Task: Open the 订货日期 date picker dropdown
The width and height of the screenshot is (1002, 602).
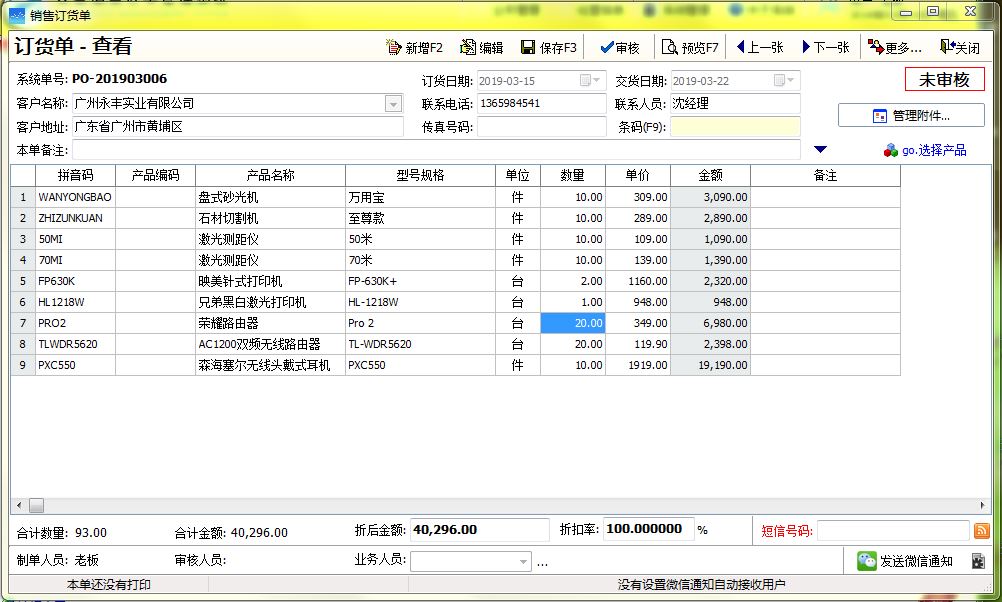Action: [x=590, y=81]
